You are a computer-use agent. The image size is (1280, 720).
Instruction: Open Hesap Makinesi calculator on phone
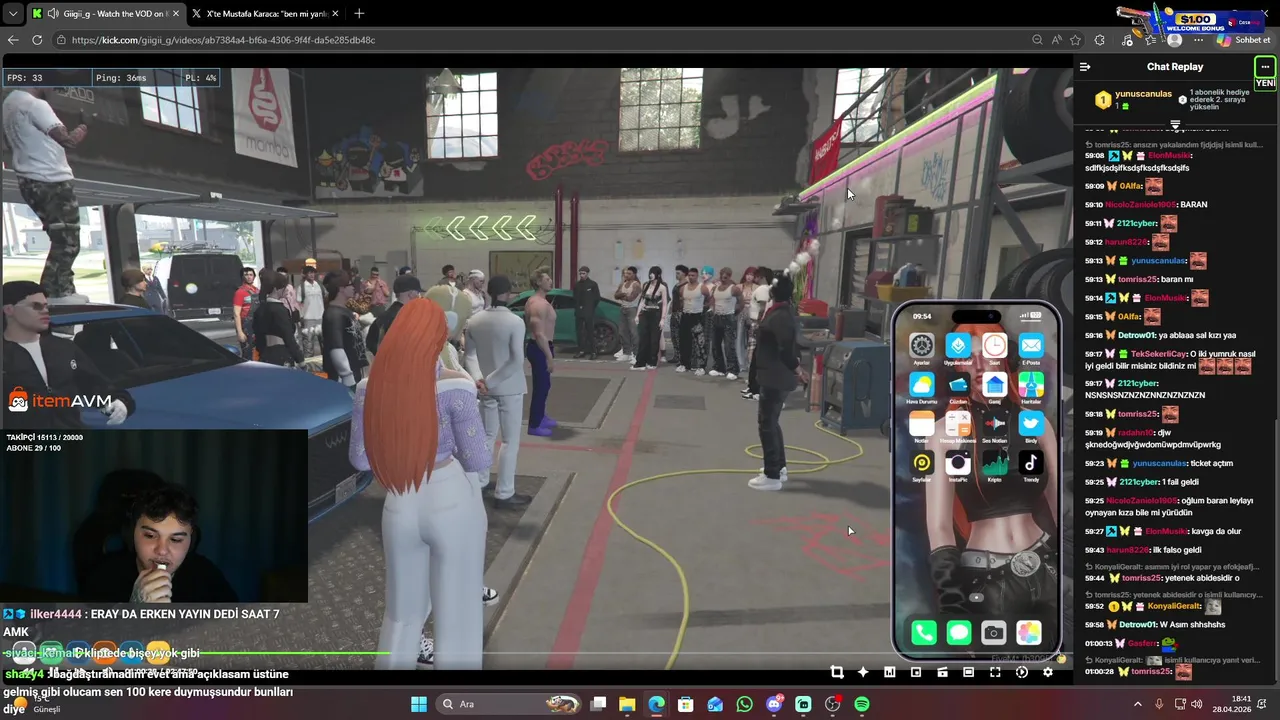958,424
